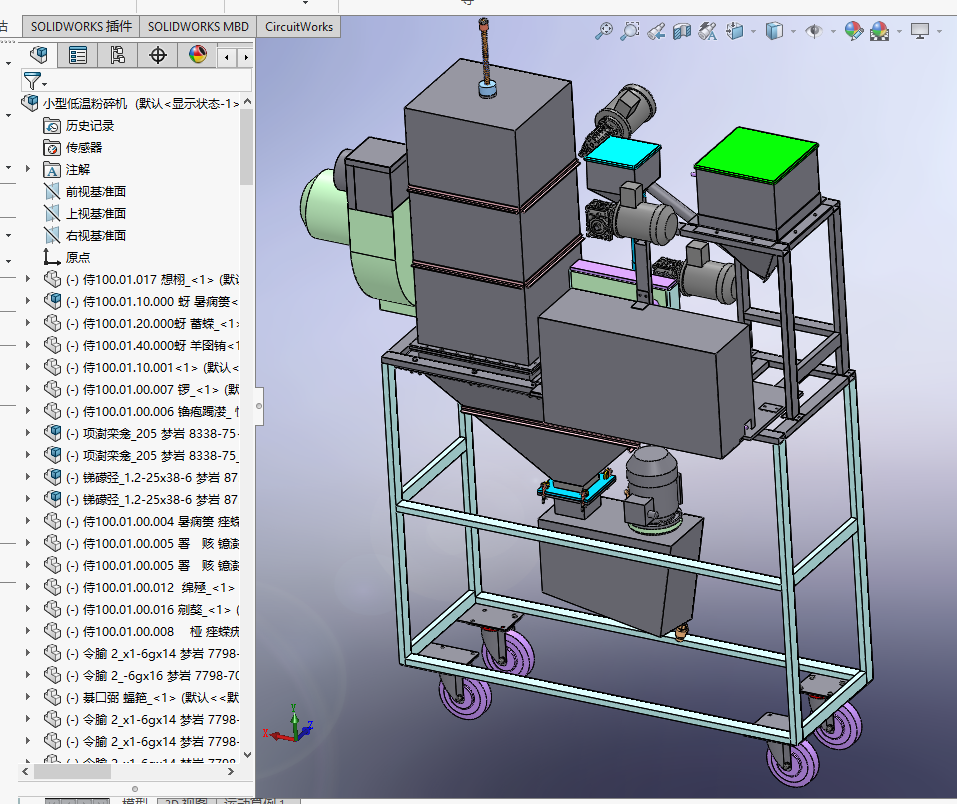Screen dimensions: 957x804
Task: Select the 原点 origin item
Action: 77,257
